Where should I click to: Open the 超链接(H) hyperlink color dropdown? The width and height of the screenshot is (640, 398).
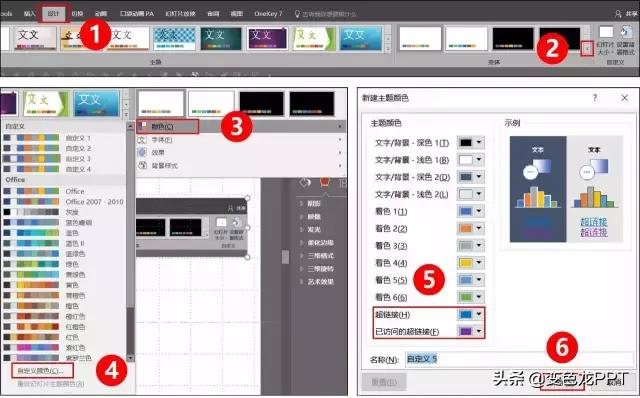pos(471,314)
